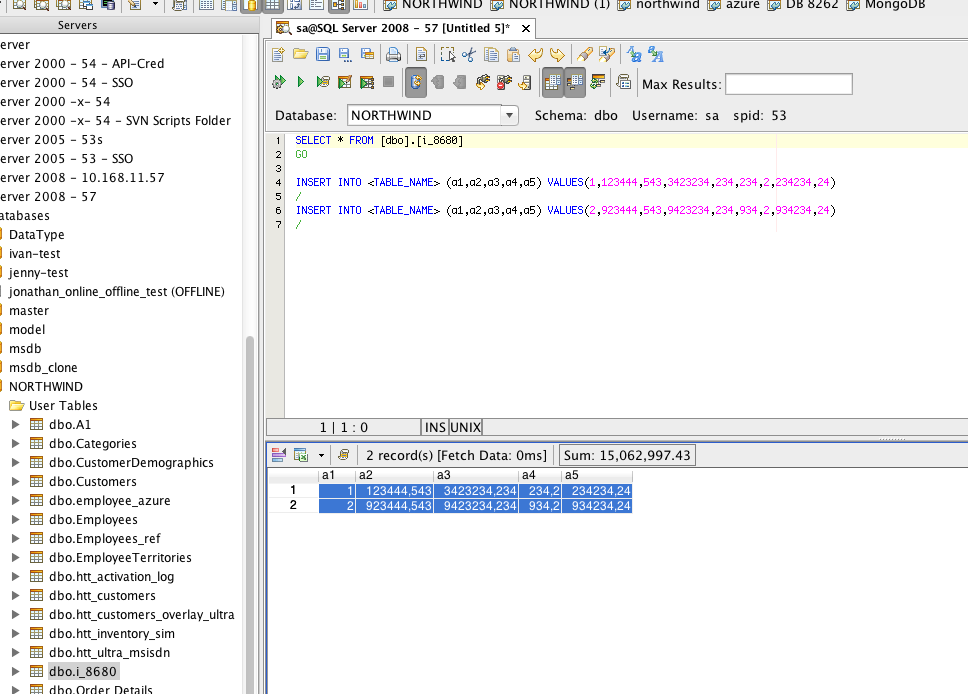Screen dimensions: 968x694
Task: Open the DB 8262 connection shortcut
Action: 803,5
